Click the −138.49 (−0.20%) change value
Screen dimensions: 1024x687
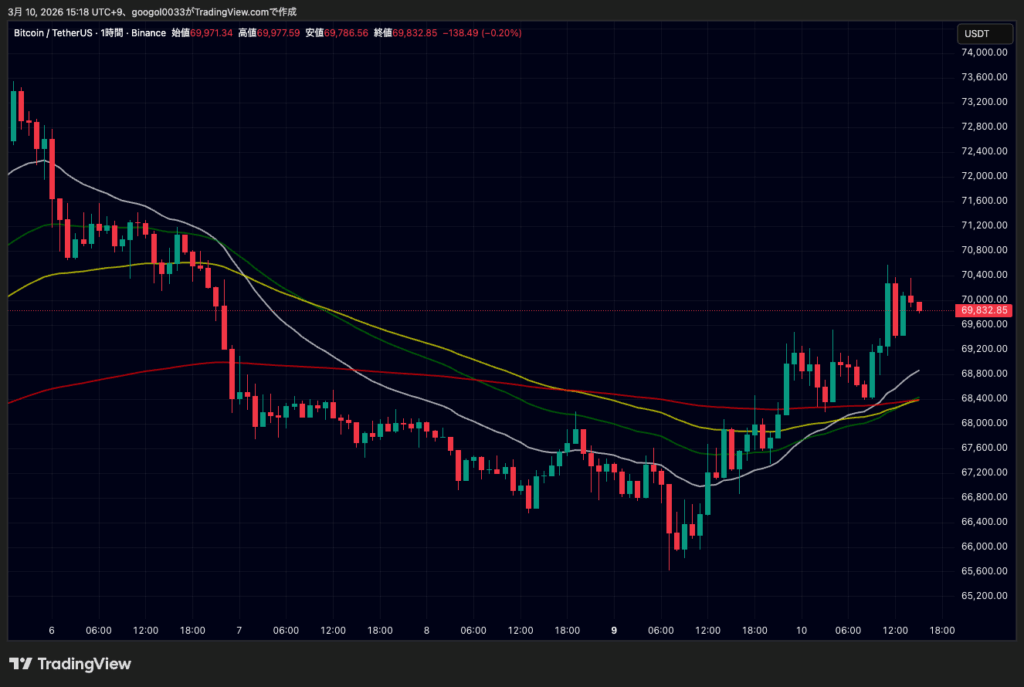click(x=484, y=33)
